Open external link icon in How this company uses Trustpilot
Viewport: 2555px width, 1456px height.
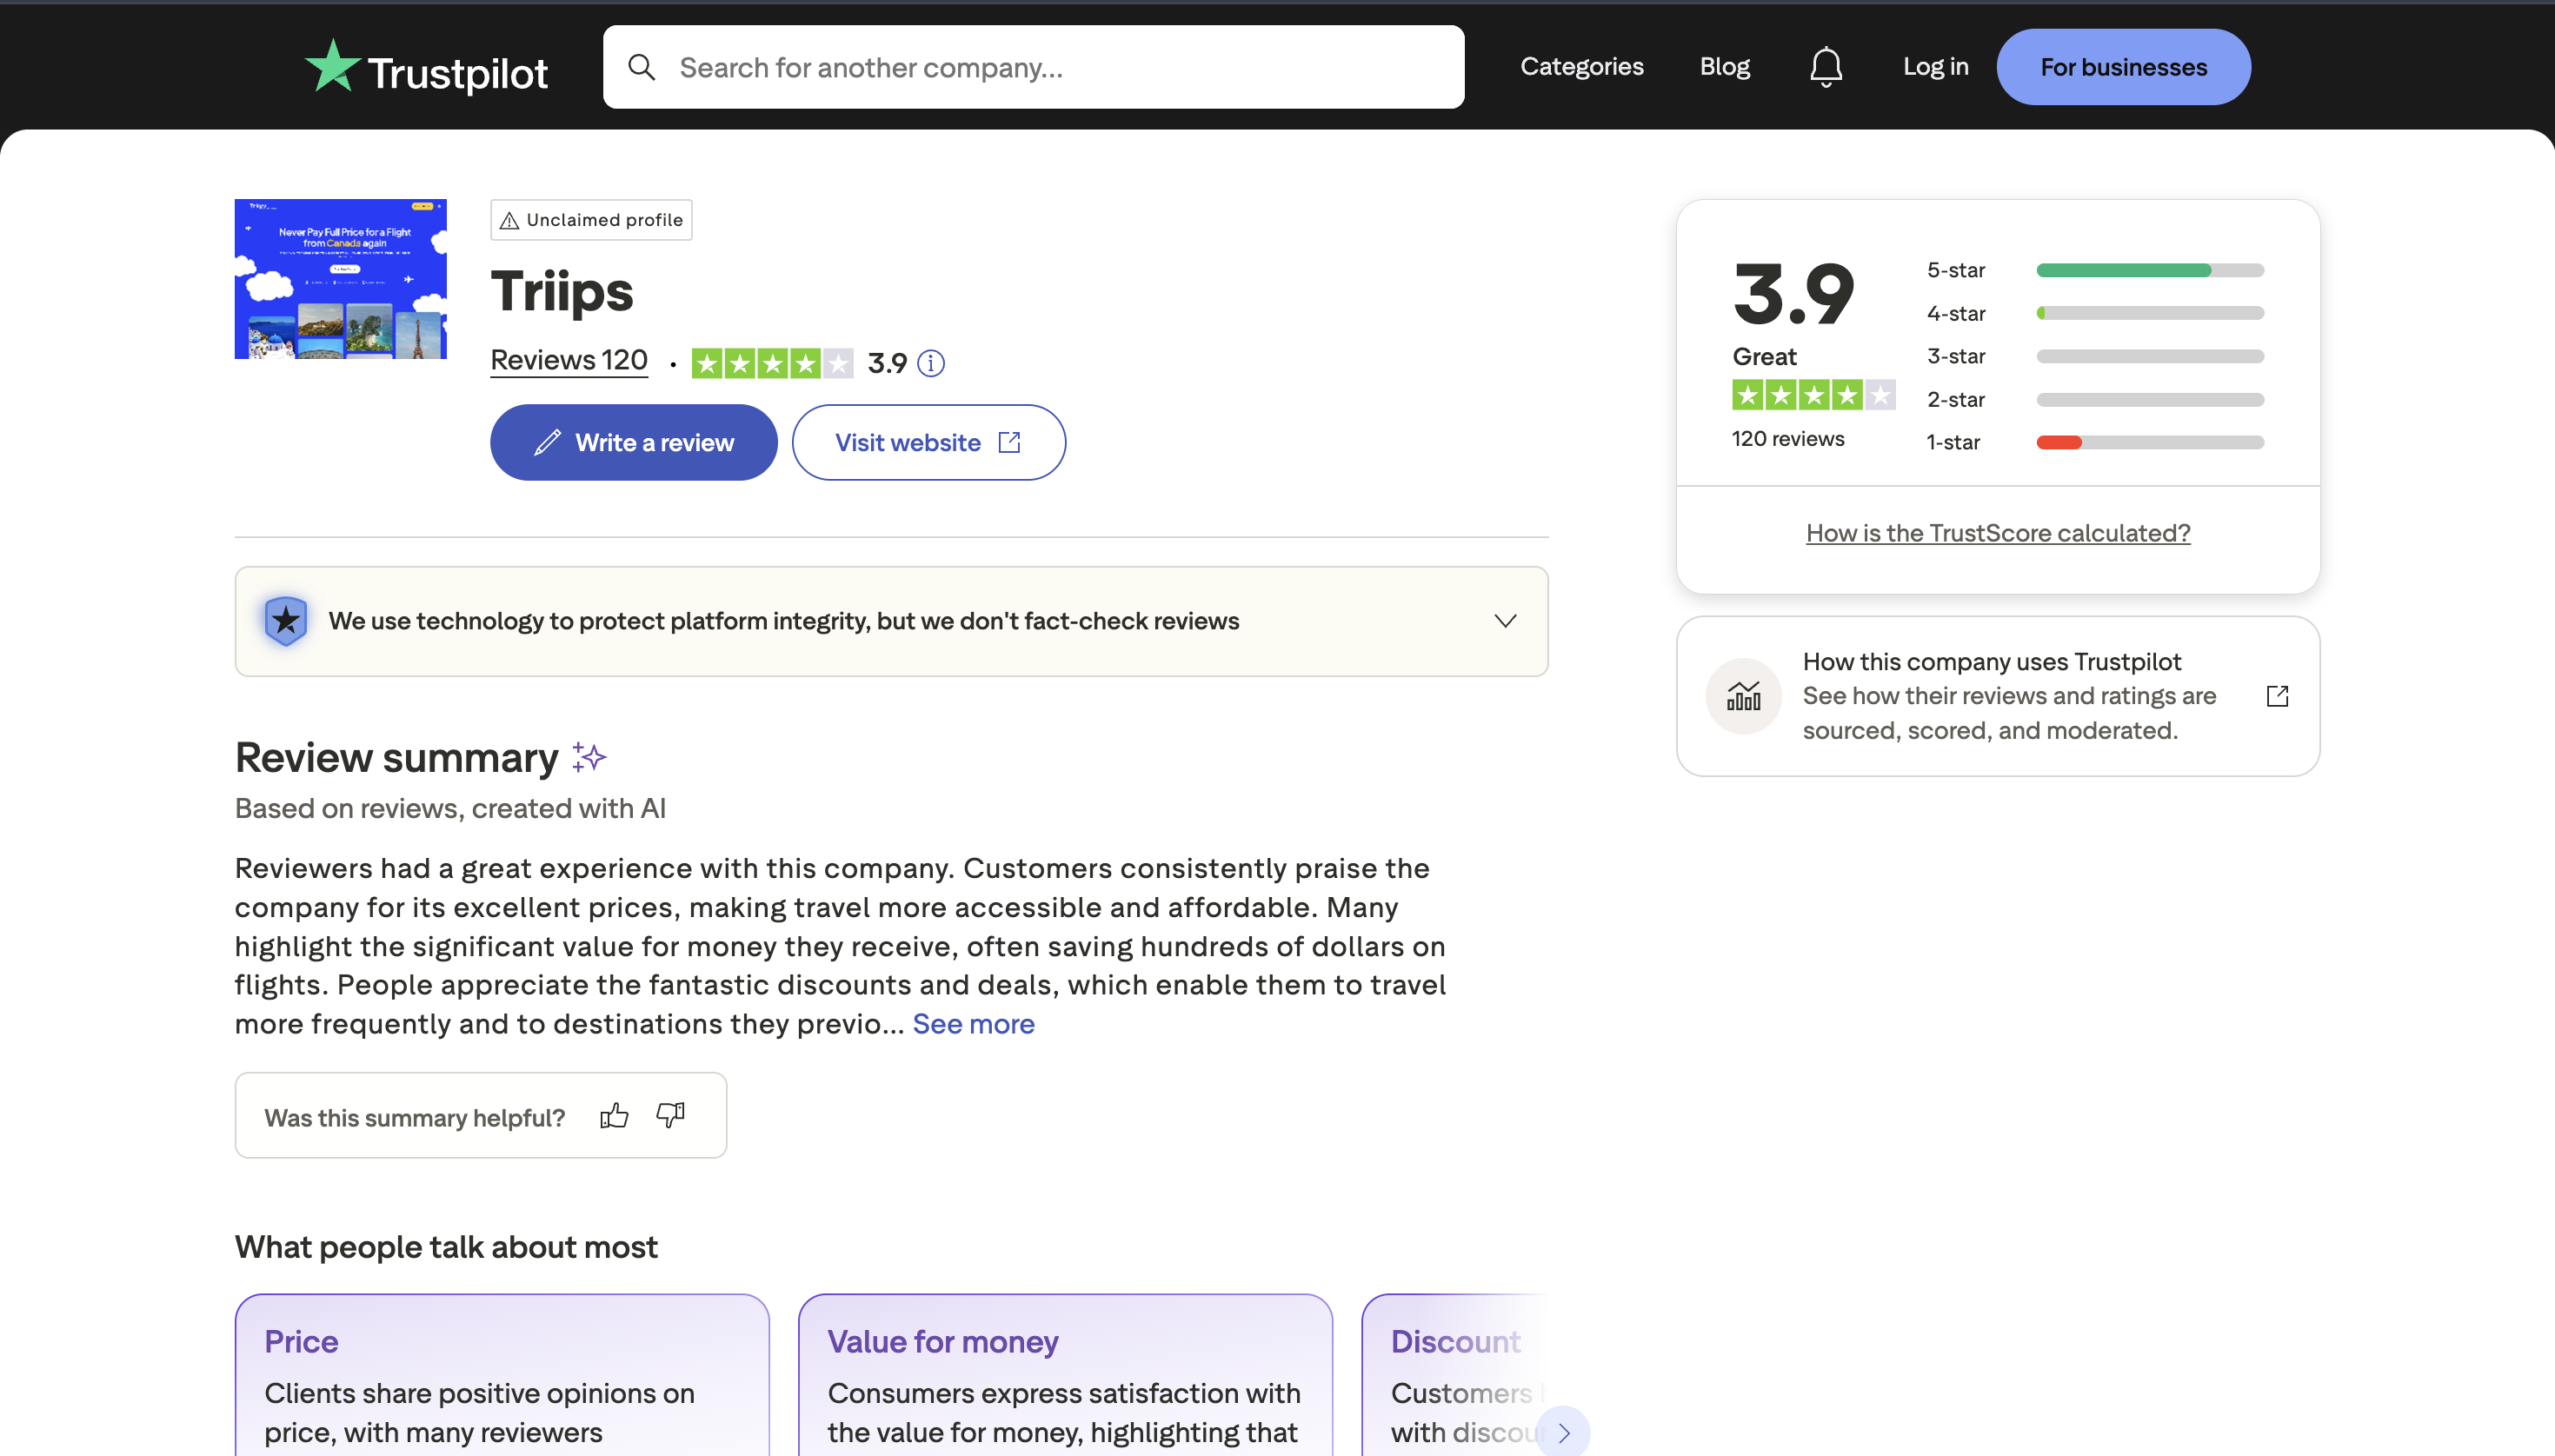pyautogui.click(x=2278, y=695)
